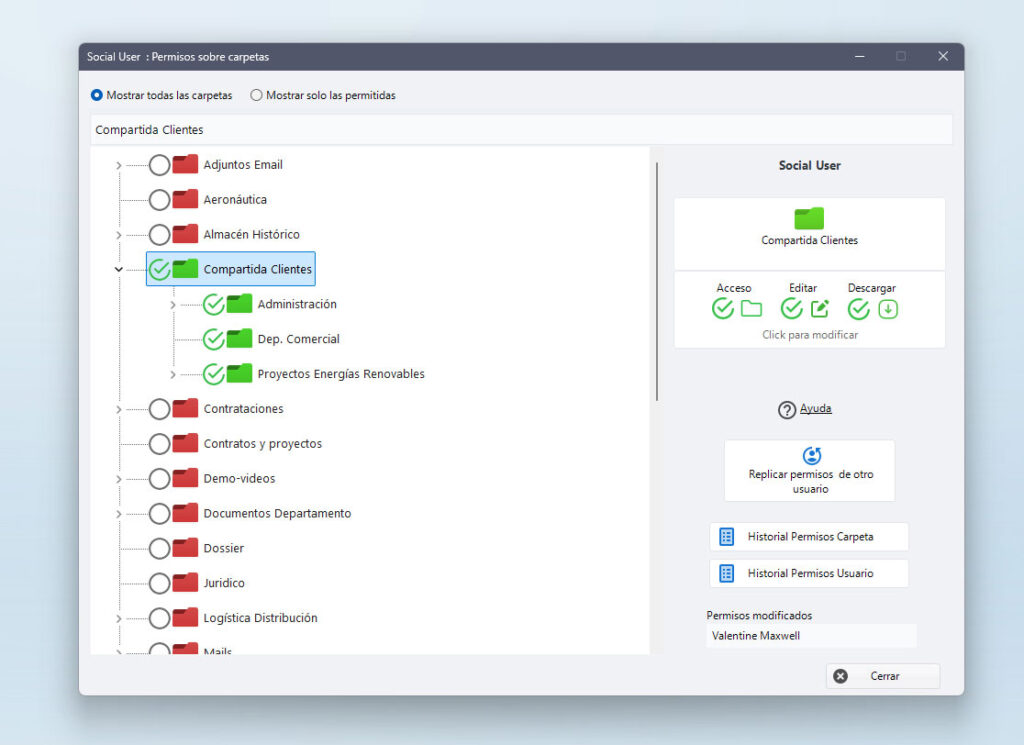Click the folder tree vertical scrollbar
This screenshot has width=1024, height=745.
click(657, 280)
